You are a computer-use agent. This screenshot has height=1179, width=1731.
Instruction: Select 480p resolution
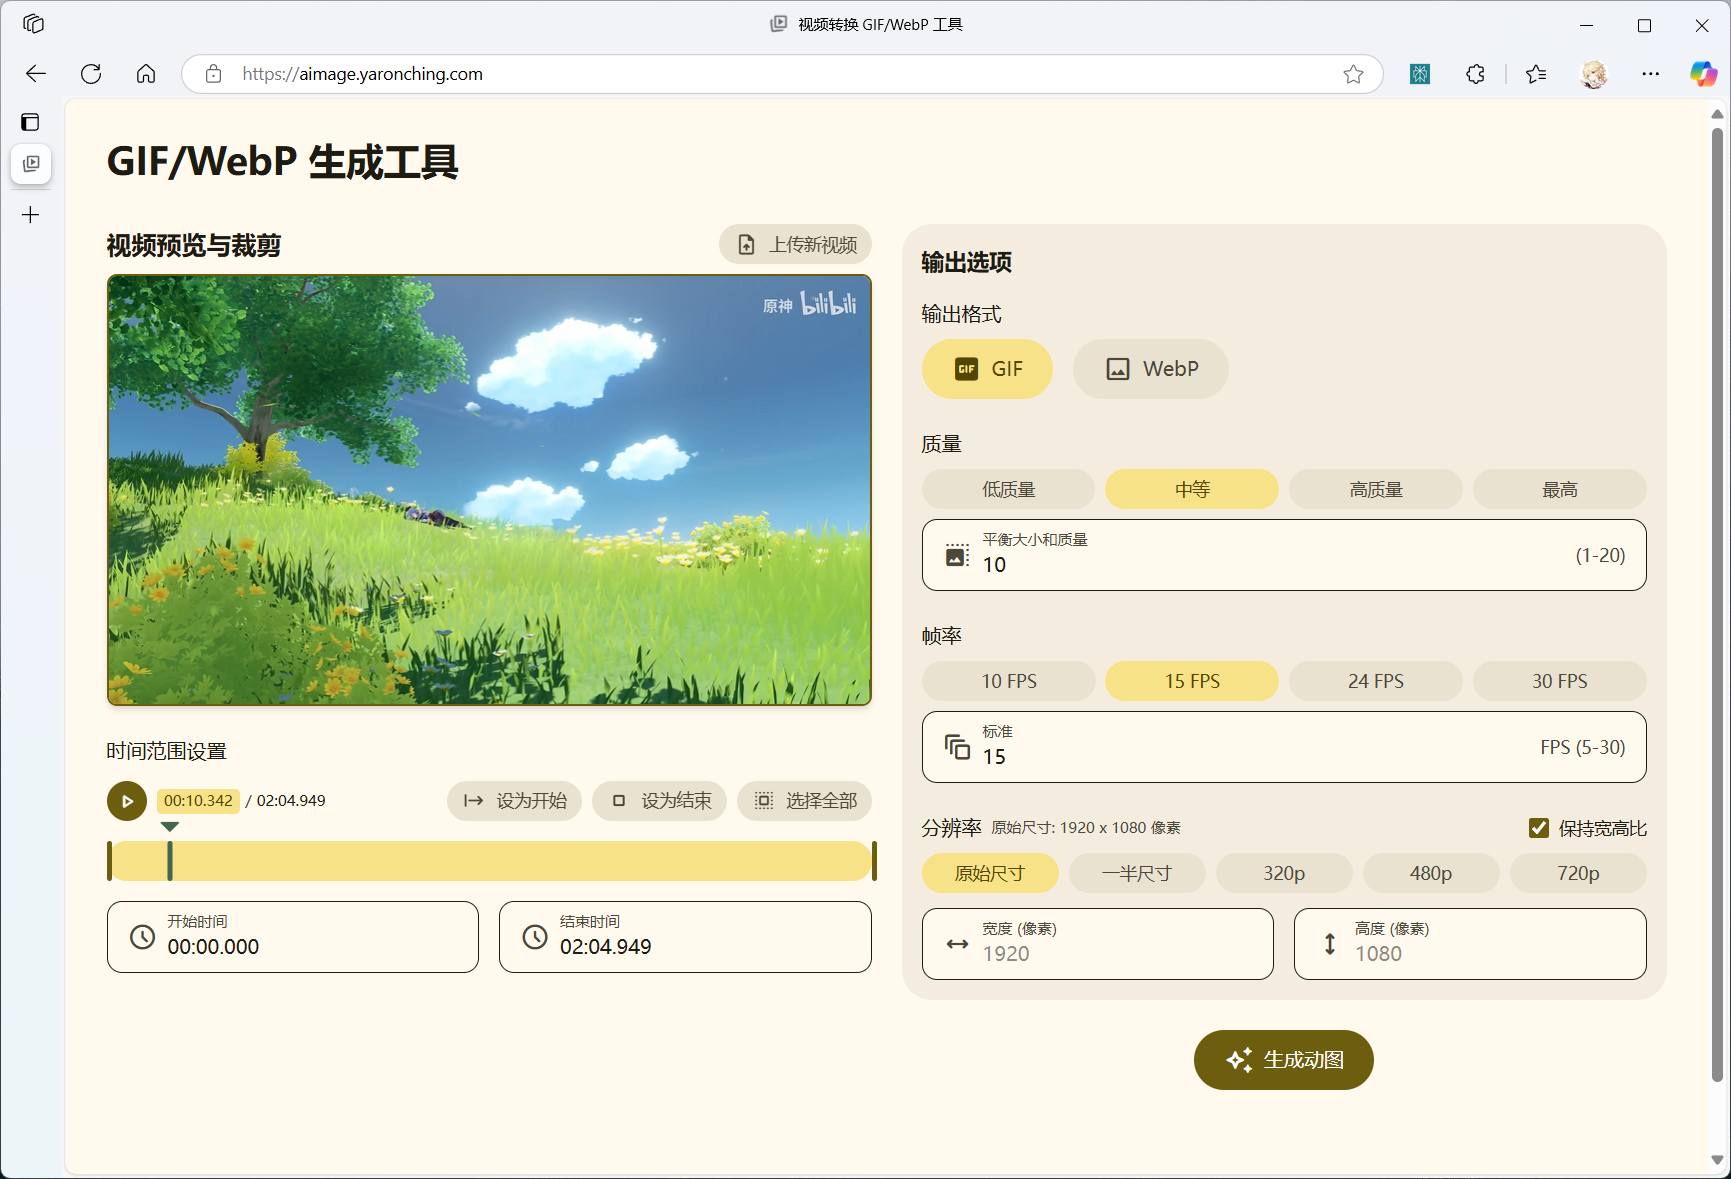click(x=1431, y=873)
